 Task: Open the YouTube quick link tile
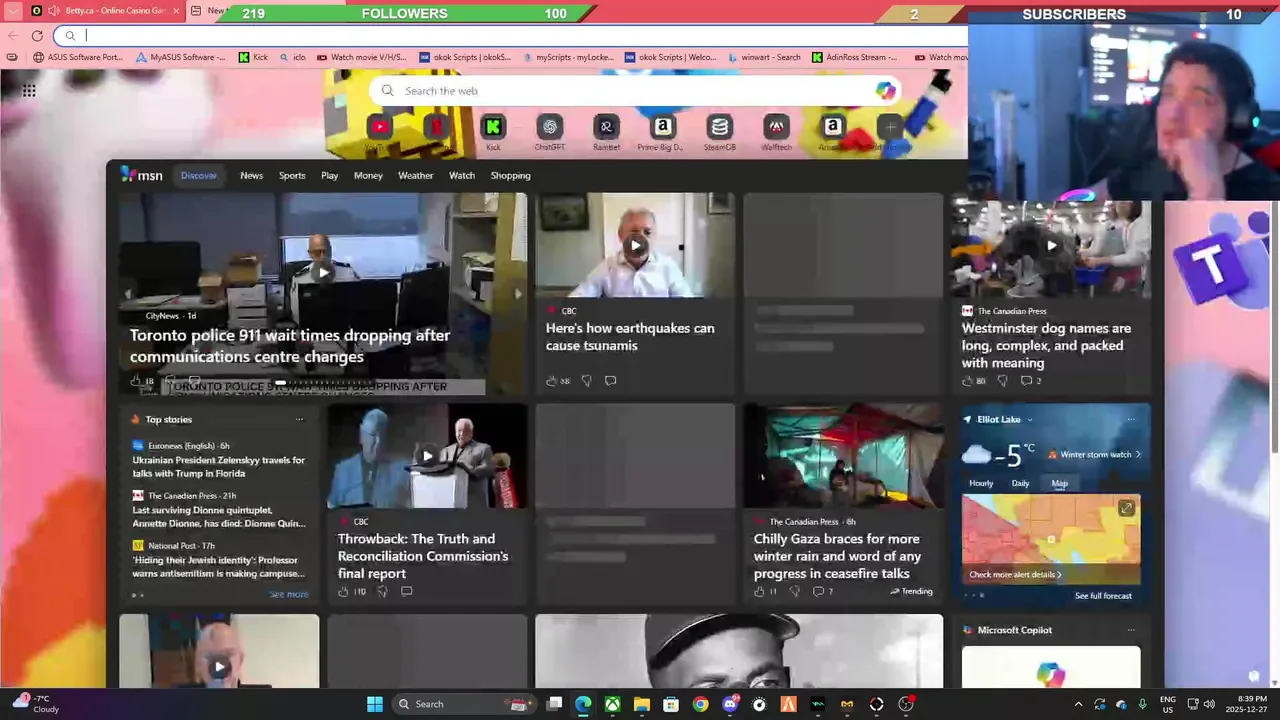379,127
